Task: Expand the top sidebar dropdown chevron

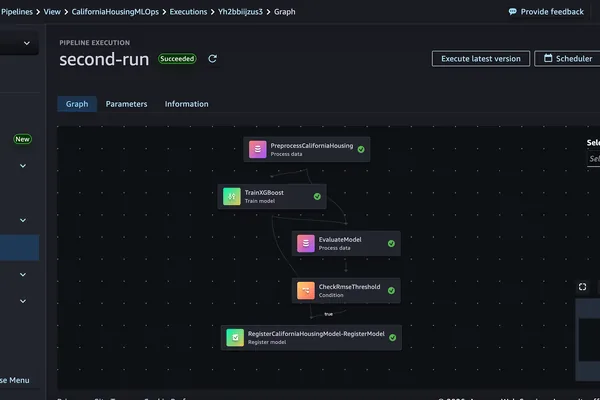Action: [27, 43]
